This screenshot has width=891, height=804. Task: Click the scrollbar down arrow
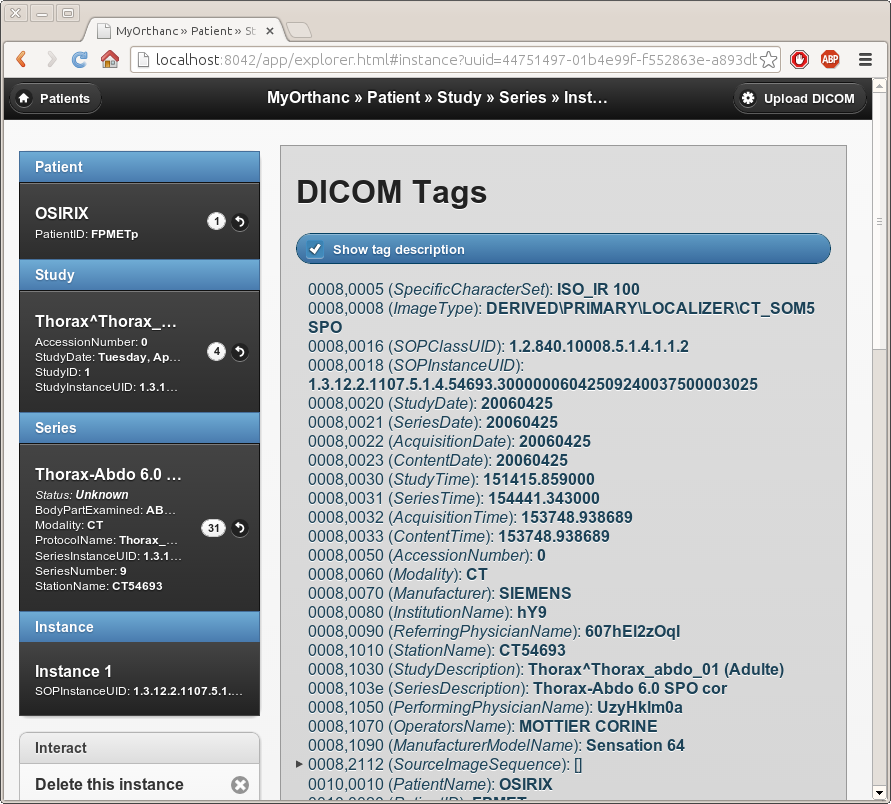[x=879, y=792]
